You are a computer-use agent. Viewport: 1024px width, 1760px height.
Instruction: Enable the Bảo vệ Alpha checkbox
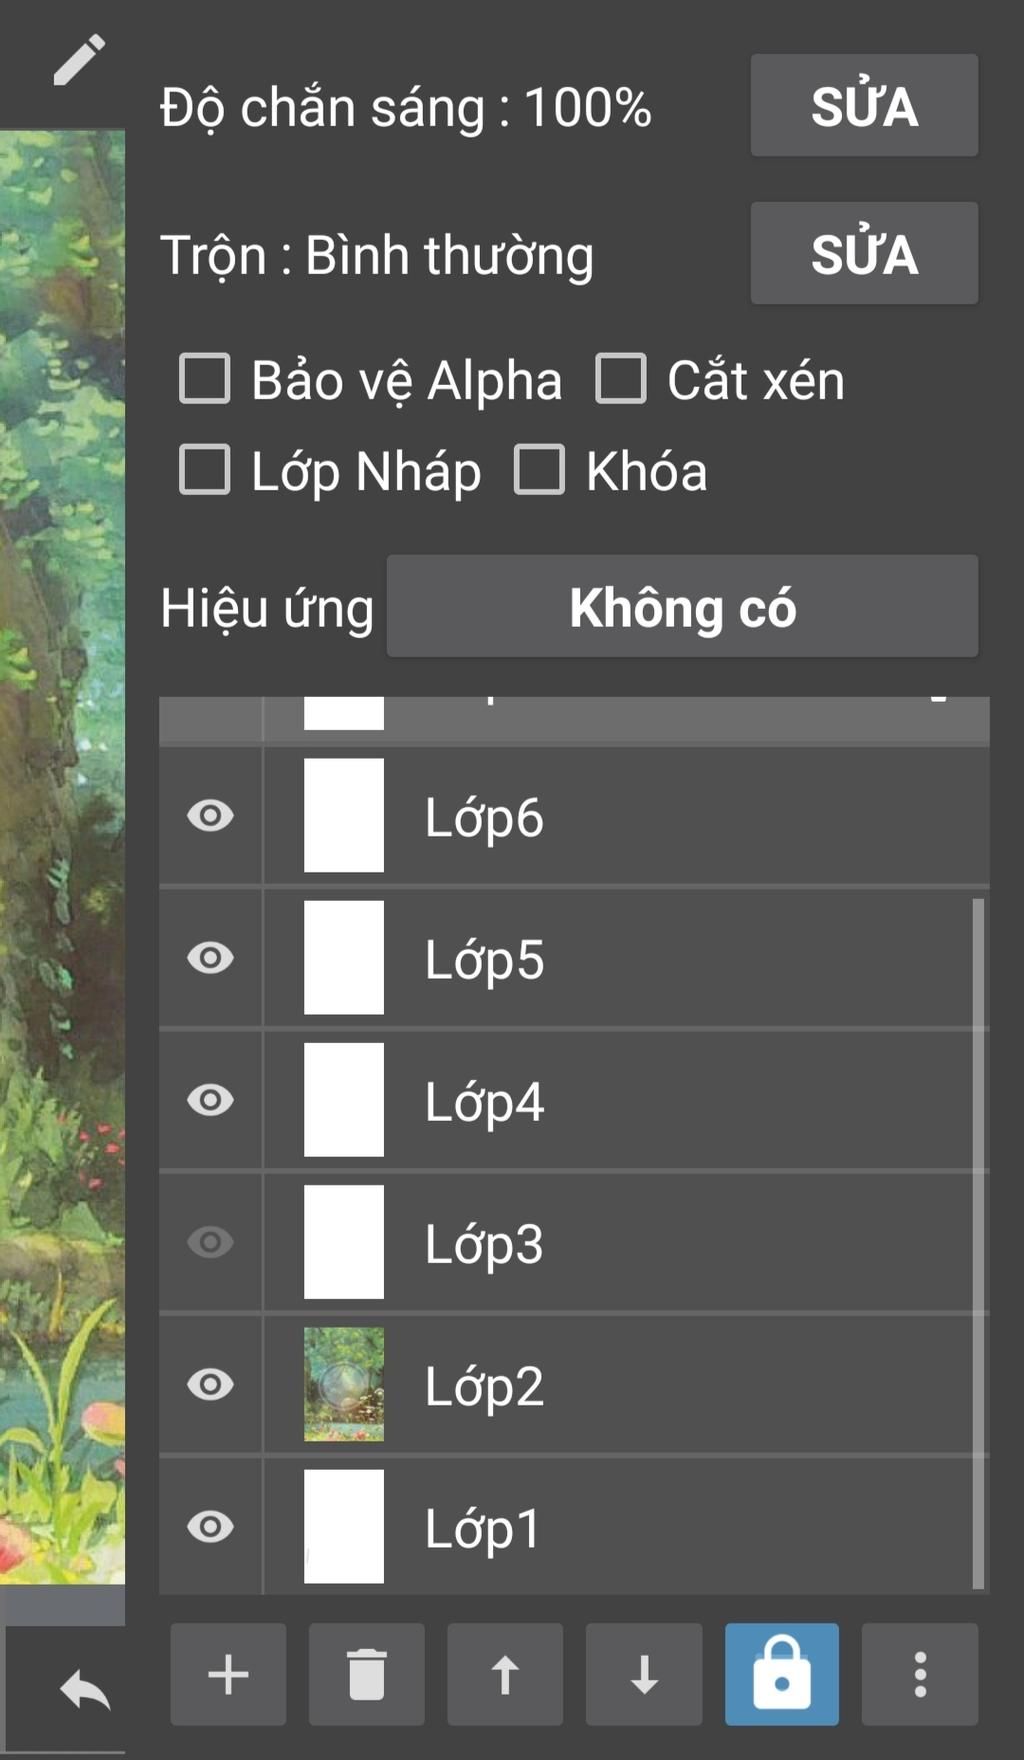[x=205, y=379]
